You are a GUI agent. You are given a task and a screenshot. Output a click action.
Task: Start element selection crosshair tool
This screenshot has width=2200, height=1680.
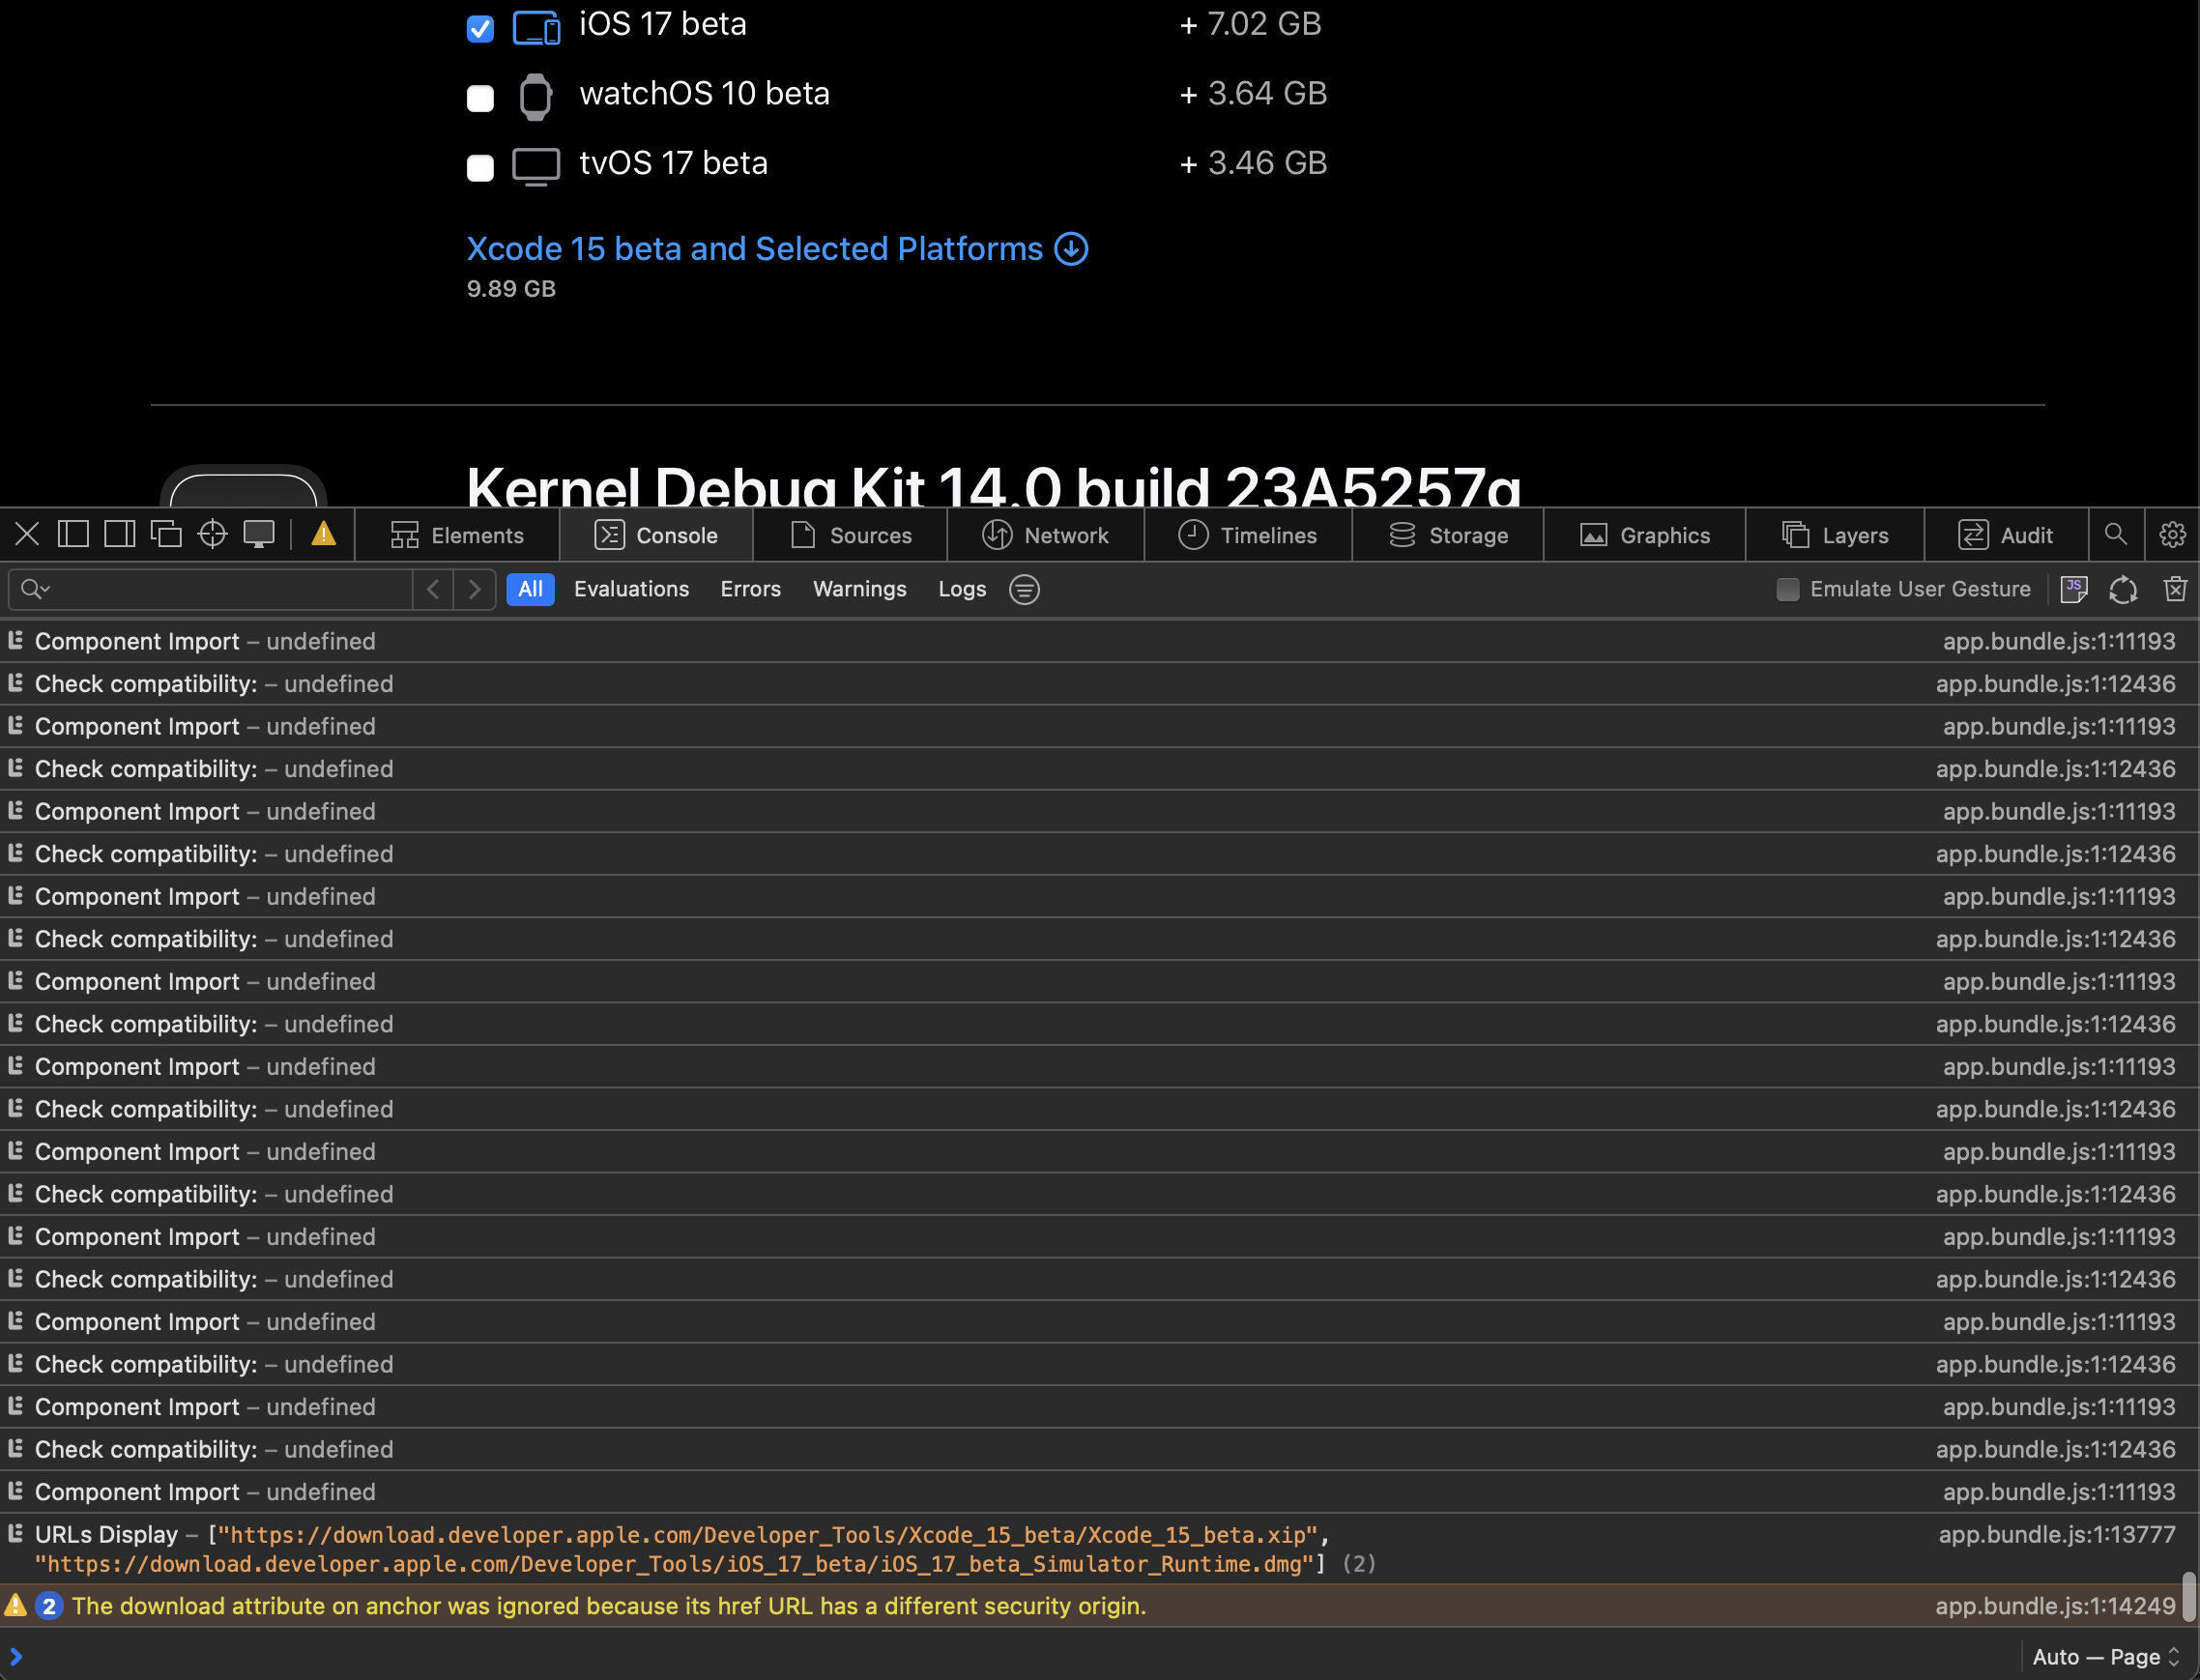pos(212,535)
